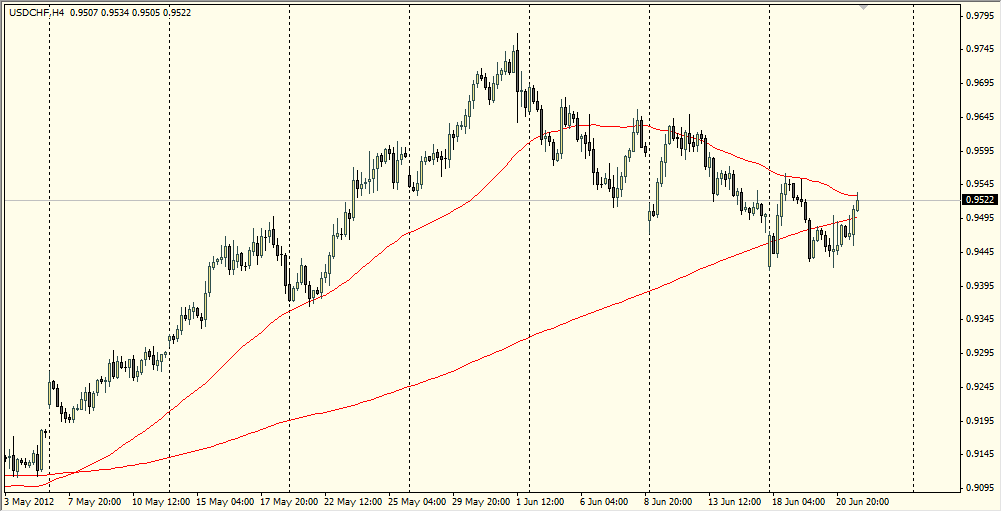Click the 0.9595 price axis label
This screenshot has height=512, width=1002.
point(982,151)
